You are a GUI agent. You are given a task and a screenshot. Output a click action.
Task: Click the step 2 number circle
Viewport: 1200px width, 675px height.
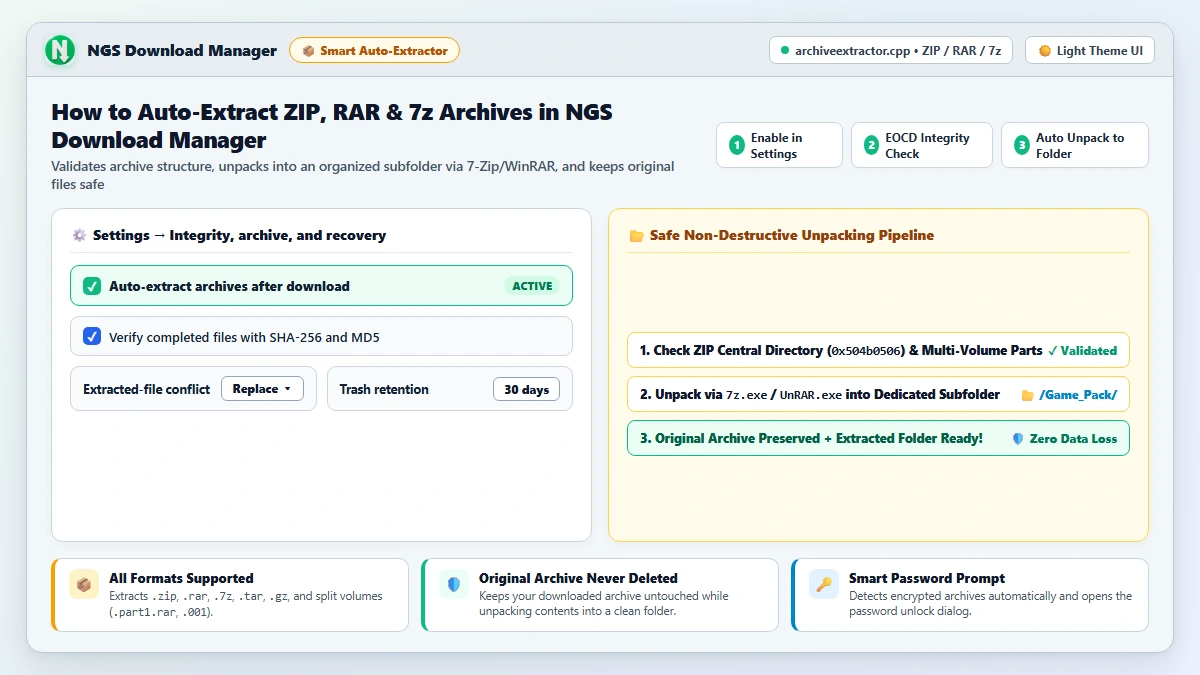click(871, 146)
